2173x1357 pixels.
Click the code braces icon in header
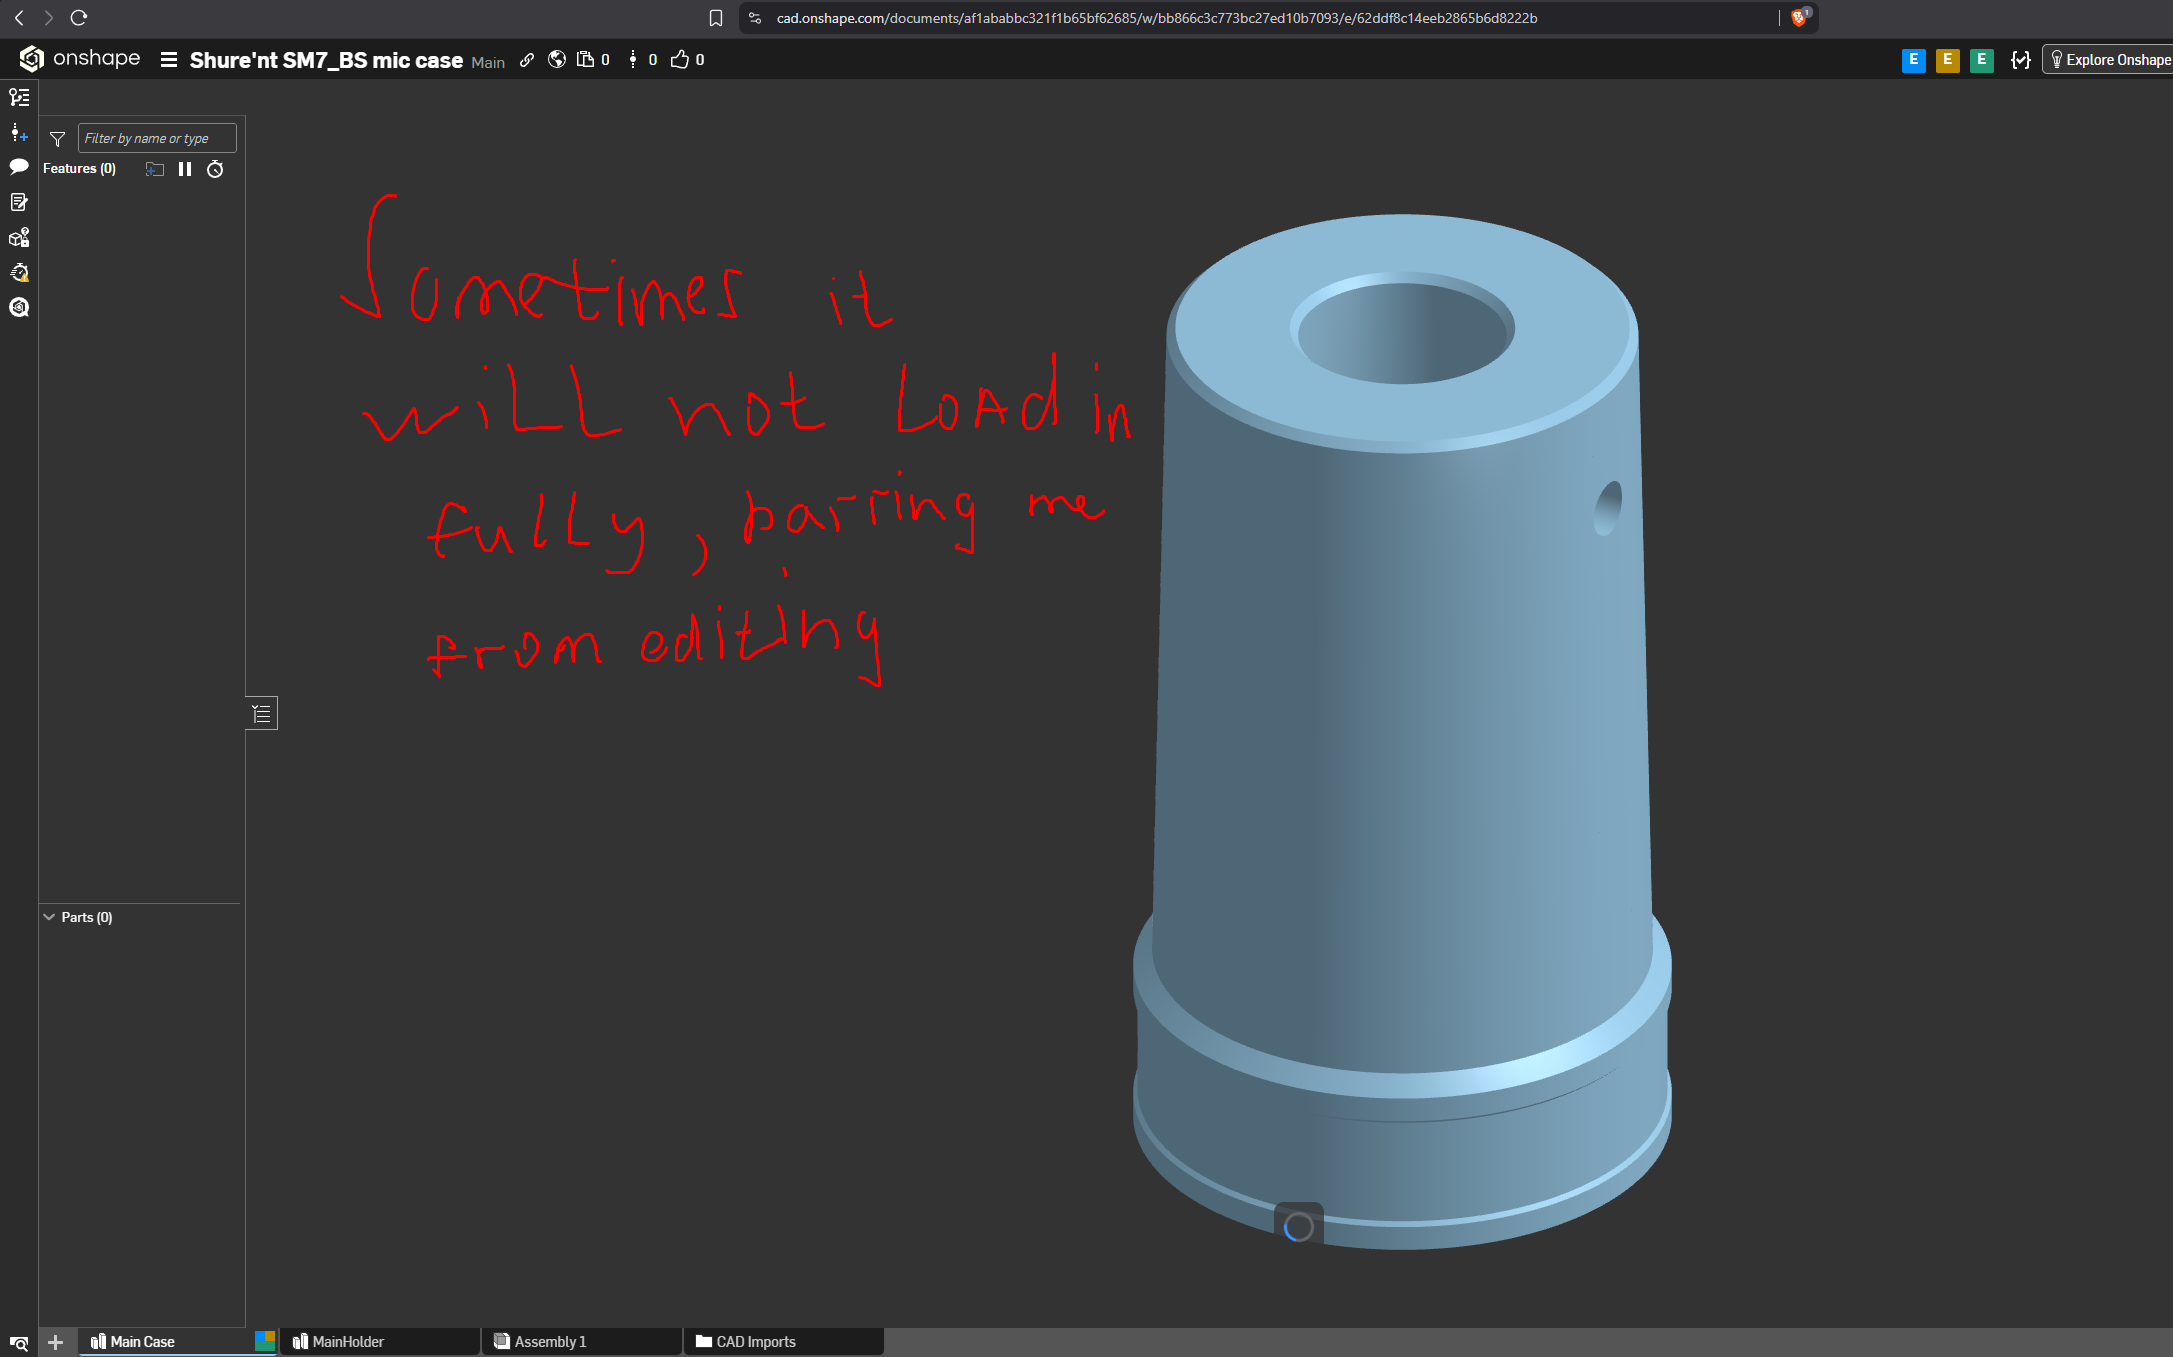click(x=2021, y=60)
